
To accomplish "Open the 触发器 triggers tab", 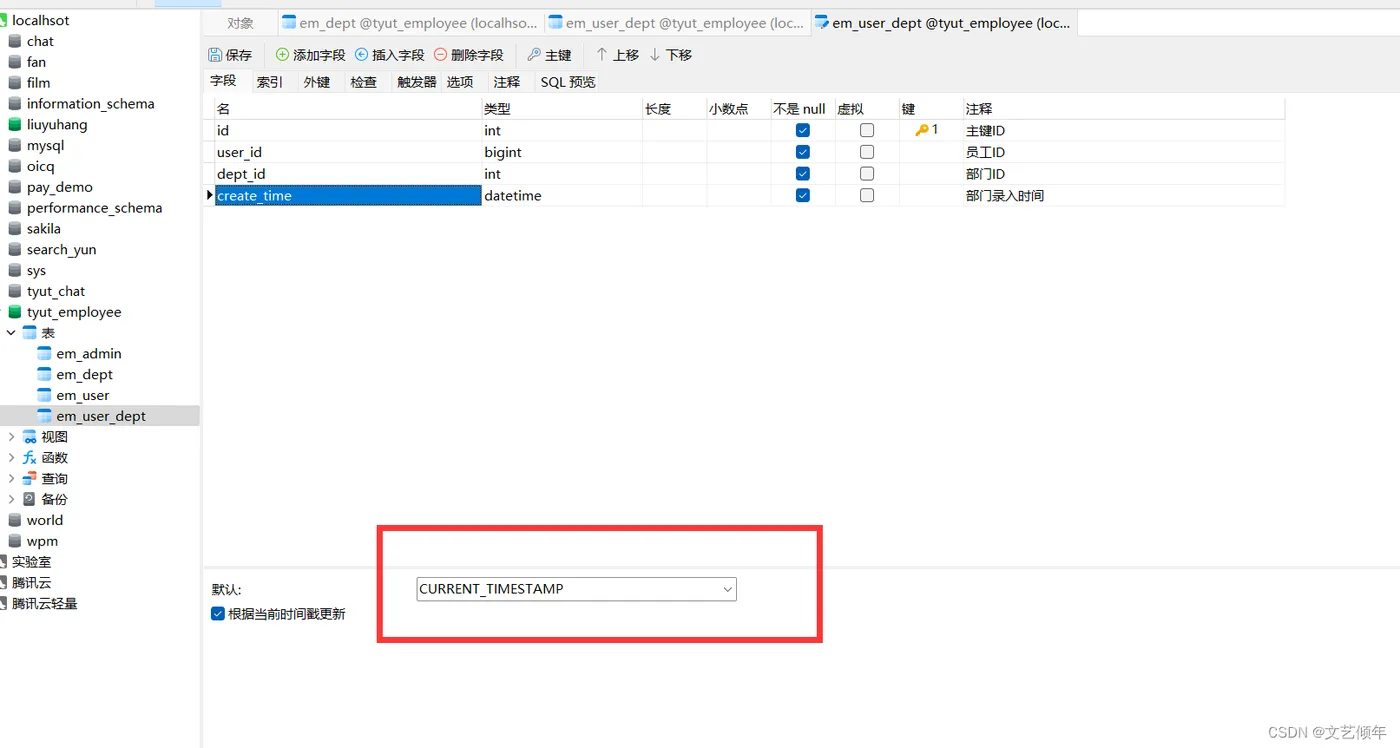I will 417,82.
